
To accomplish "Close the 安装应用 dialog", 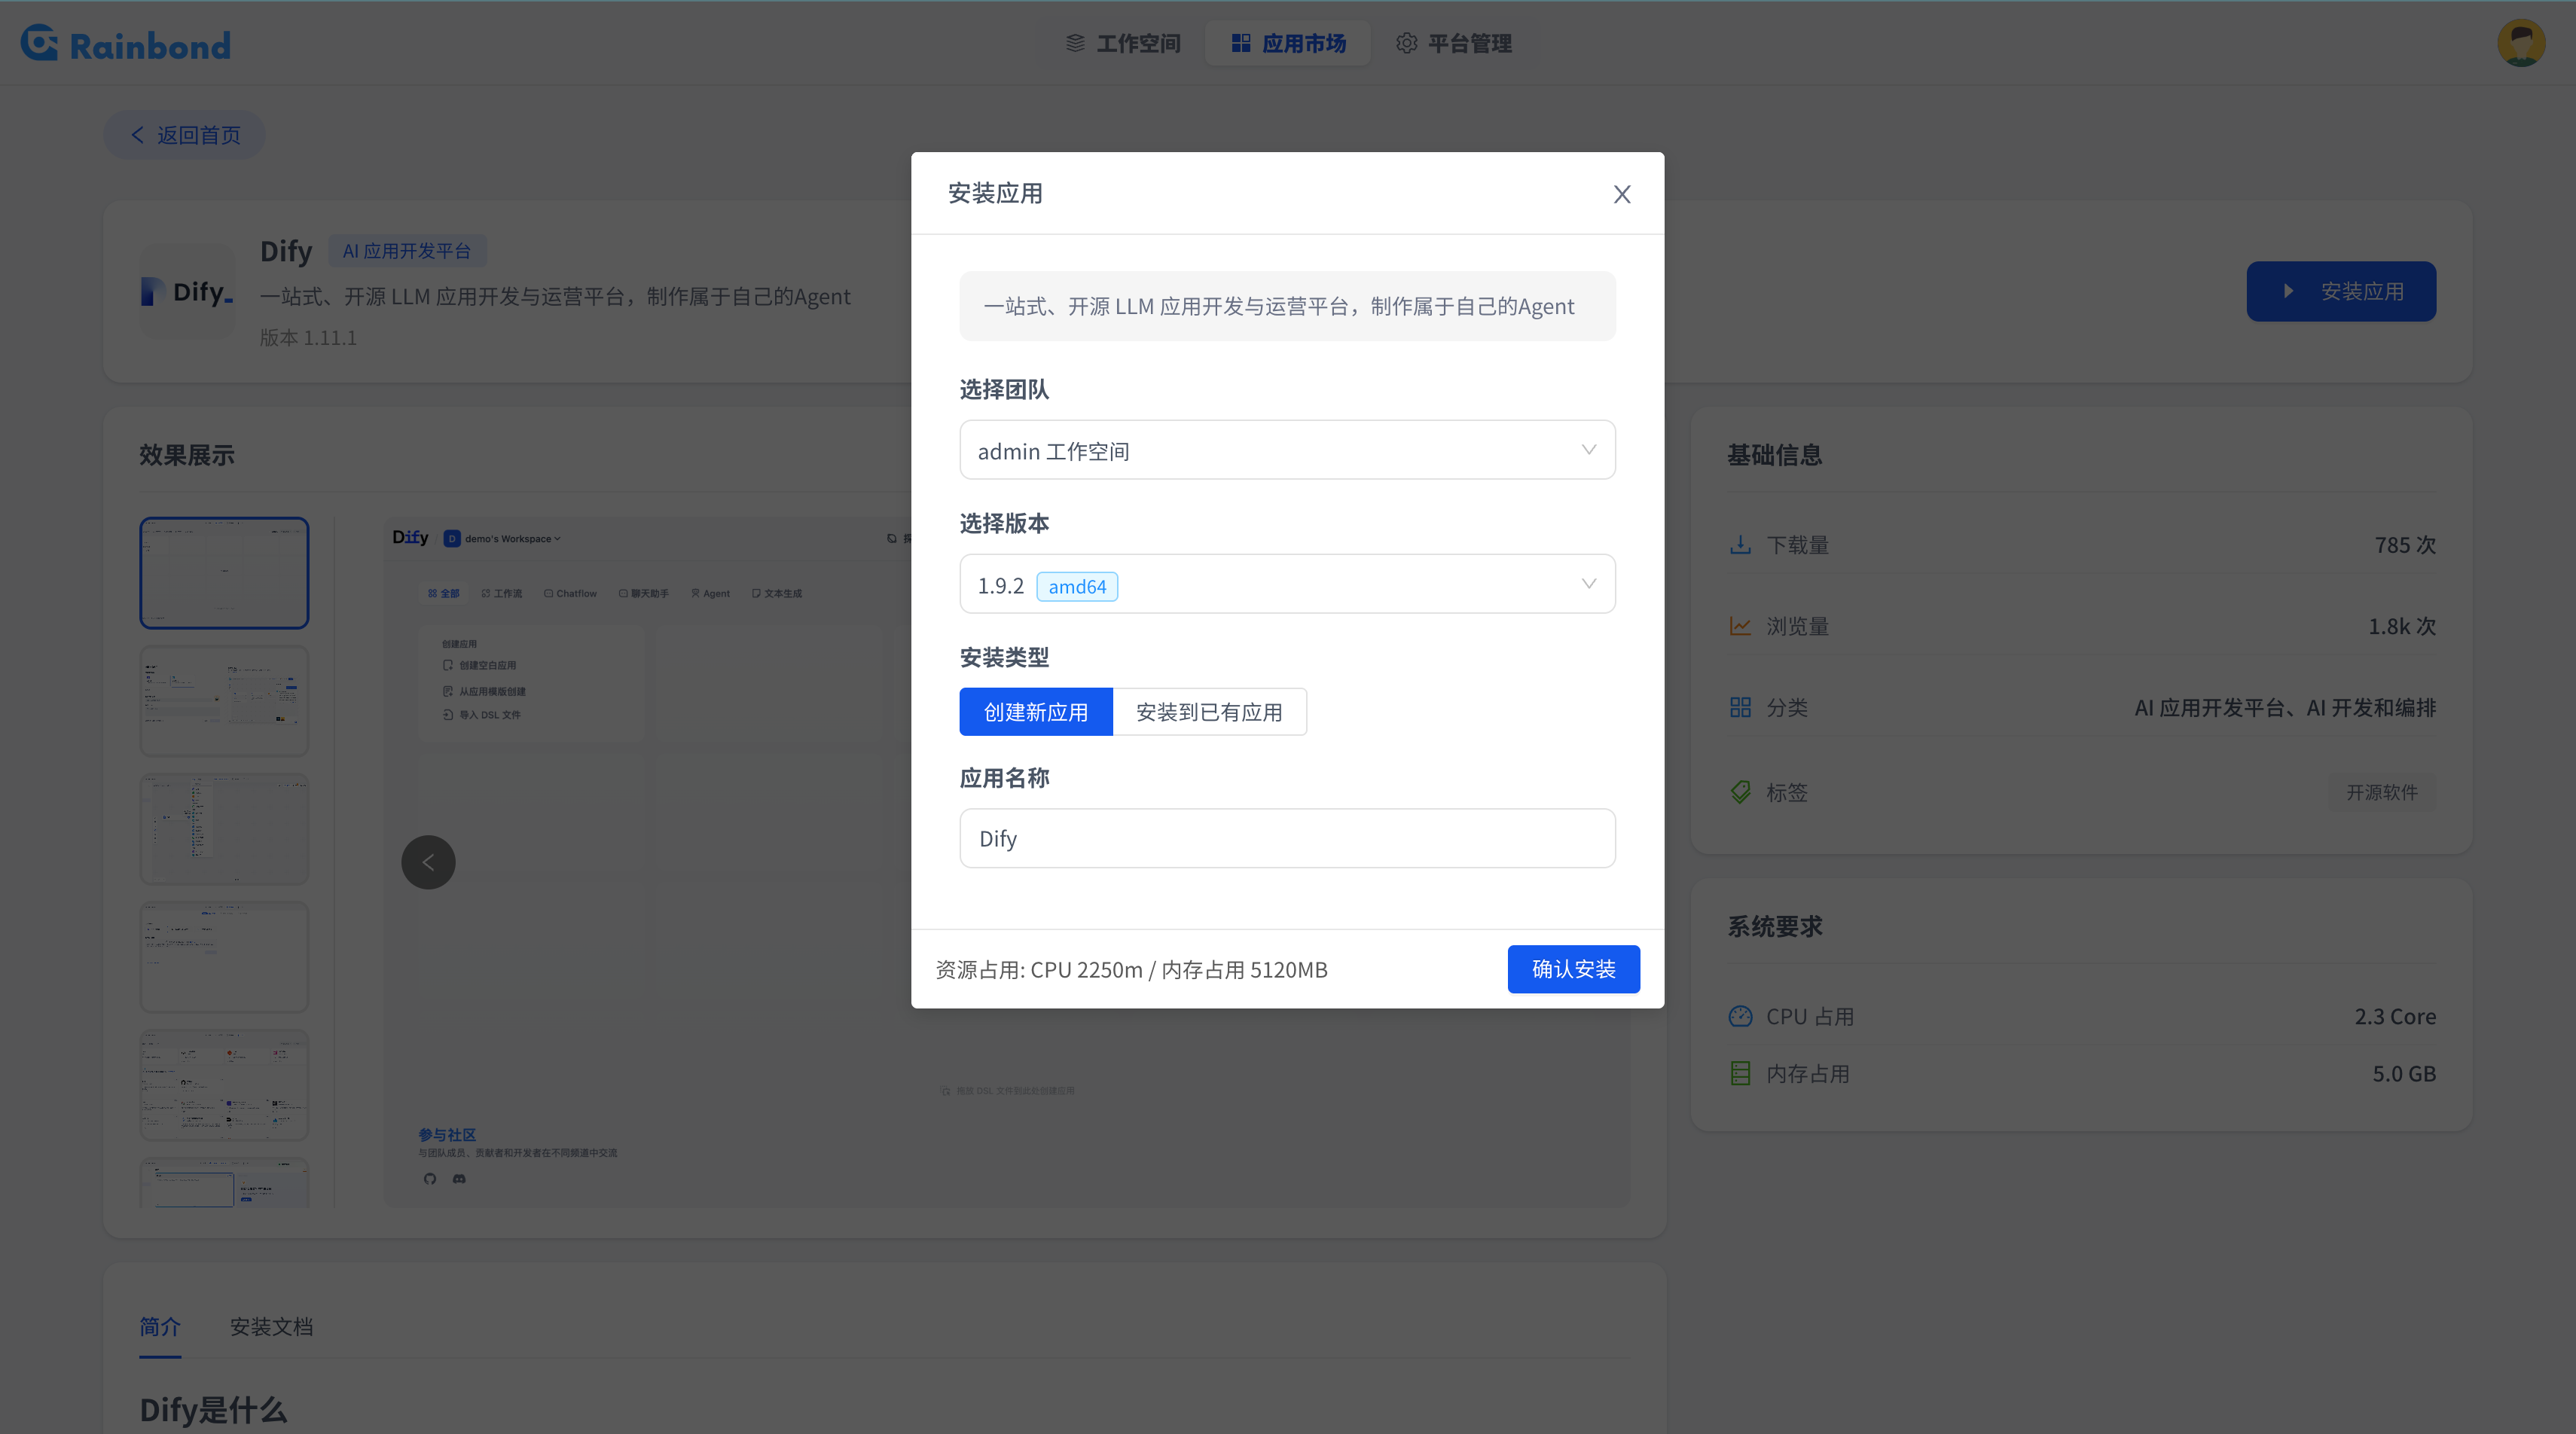I will point(1622,194).
